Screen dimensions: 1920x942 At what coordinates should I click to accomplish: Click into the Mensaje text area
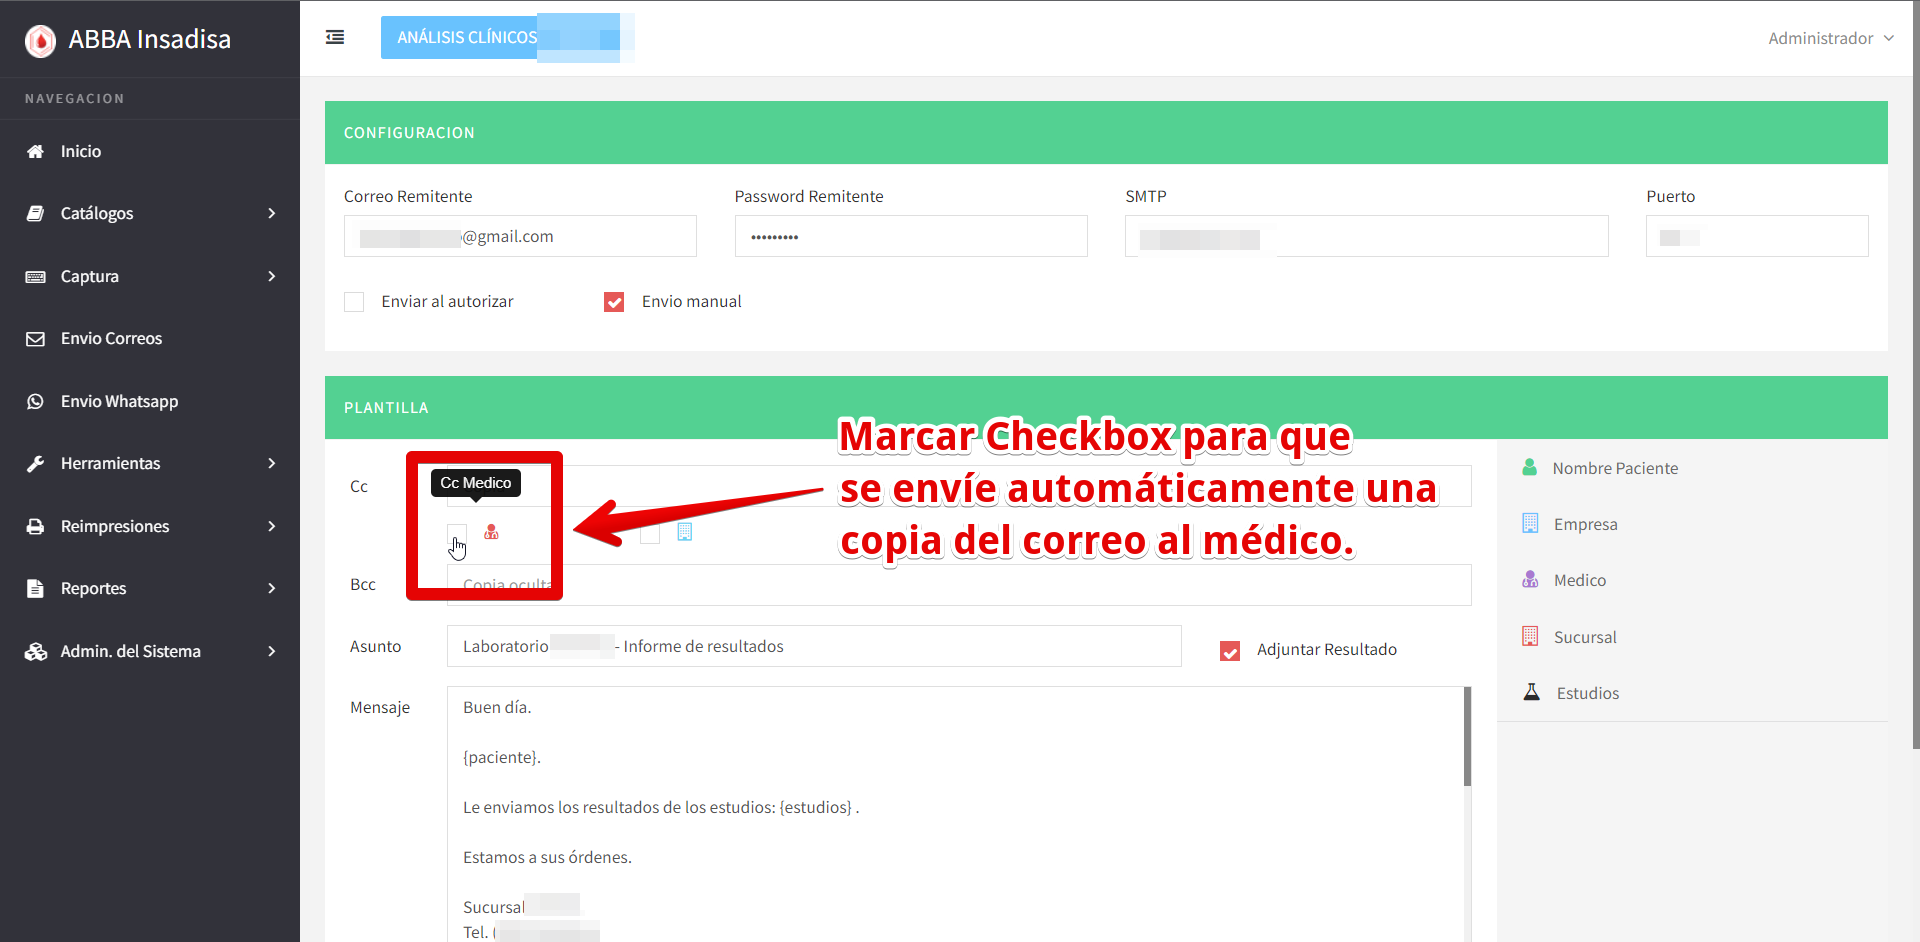(955, 814)
